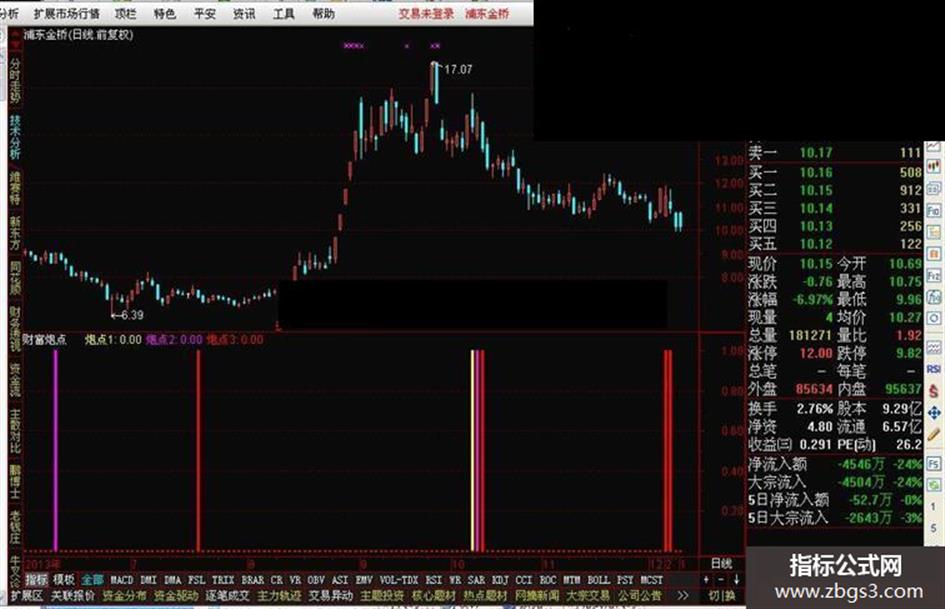
Task: Select the KDJ indicator
Action: (x=500, y=579)
